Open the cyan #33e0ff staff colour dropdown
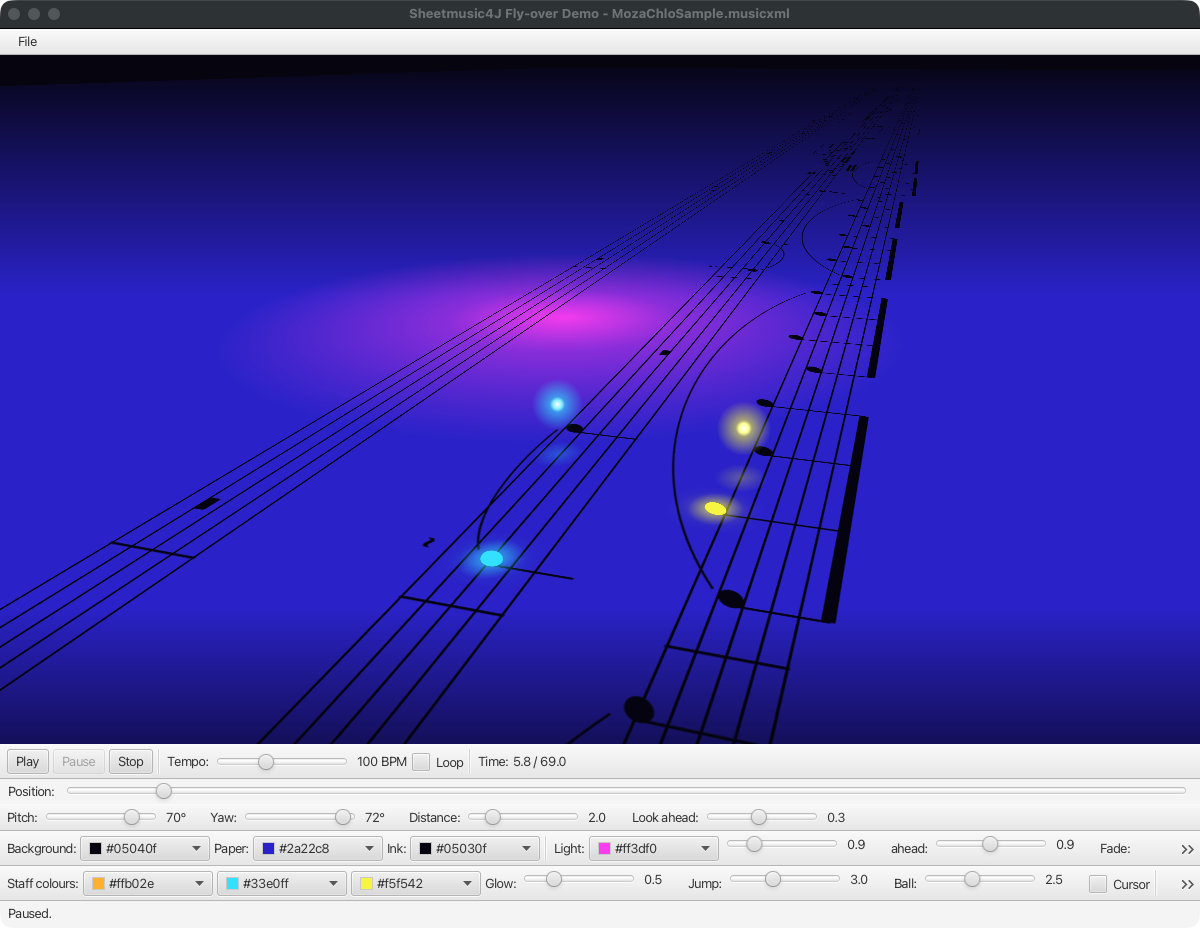Screen dimensions: 1200x928 tap(282, 884)
